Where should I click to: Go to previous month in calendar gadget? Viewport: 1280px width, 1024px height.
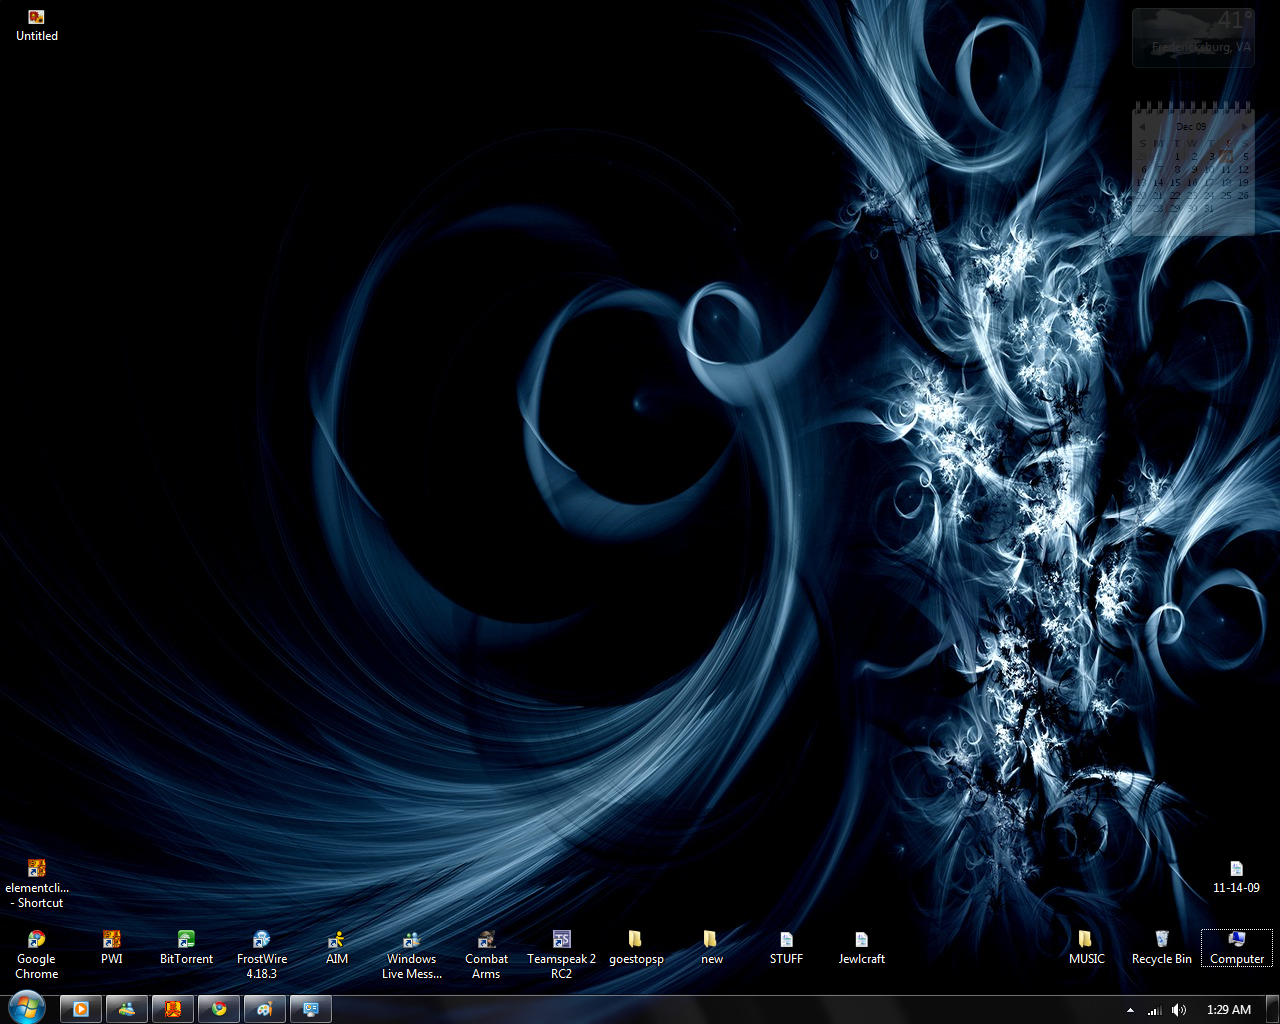tap(1142, 127)
